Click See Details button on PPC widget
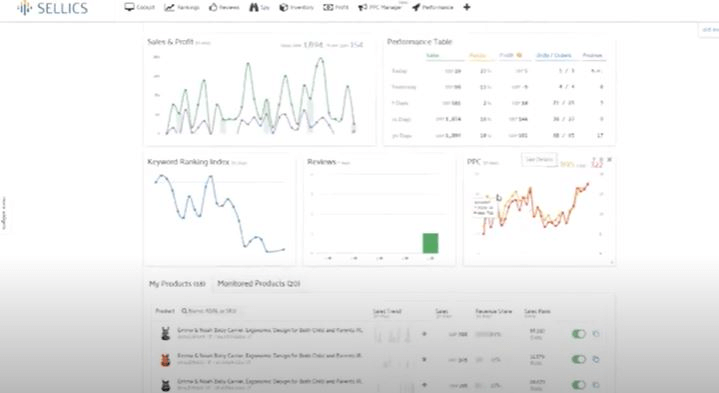 pos(539,160)
